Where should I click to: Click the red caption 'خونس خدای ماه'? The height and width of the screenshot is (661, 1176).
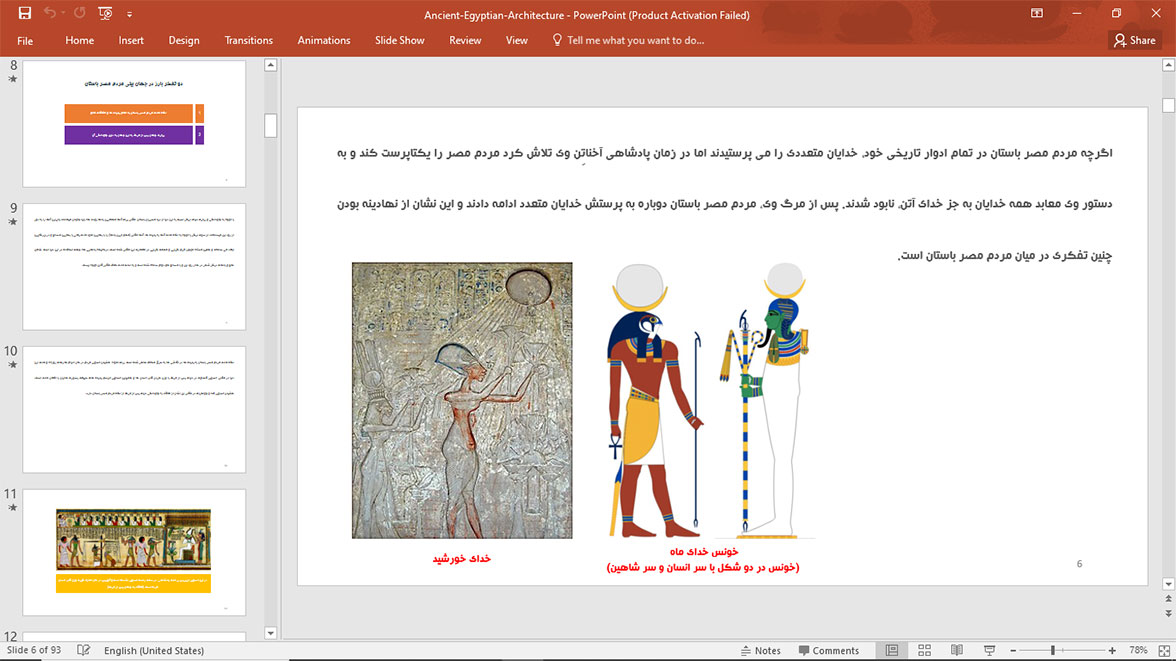[704, 551]
